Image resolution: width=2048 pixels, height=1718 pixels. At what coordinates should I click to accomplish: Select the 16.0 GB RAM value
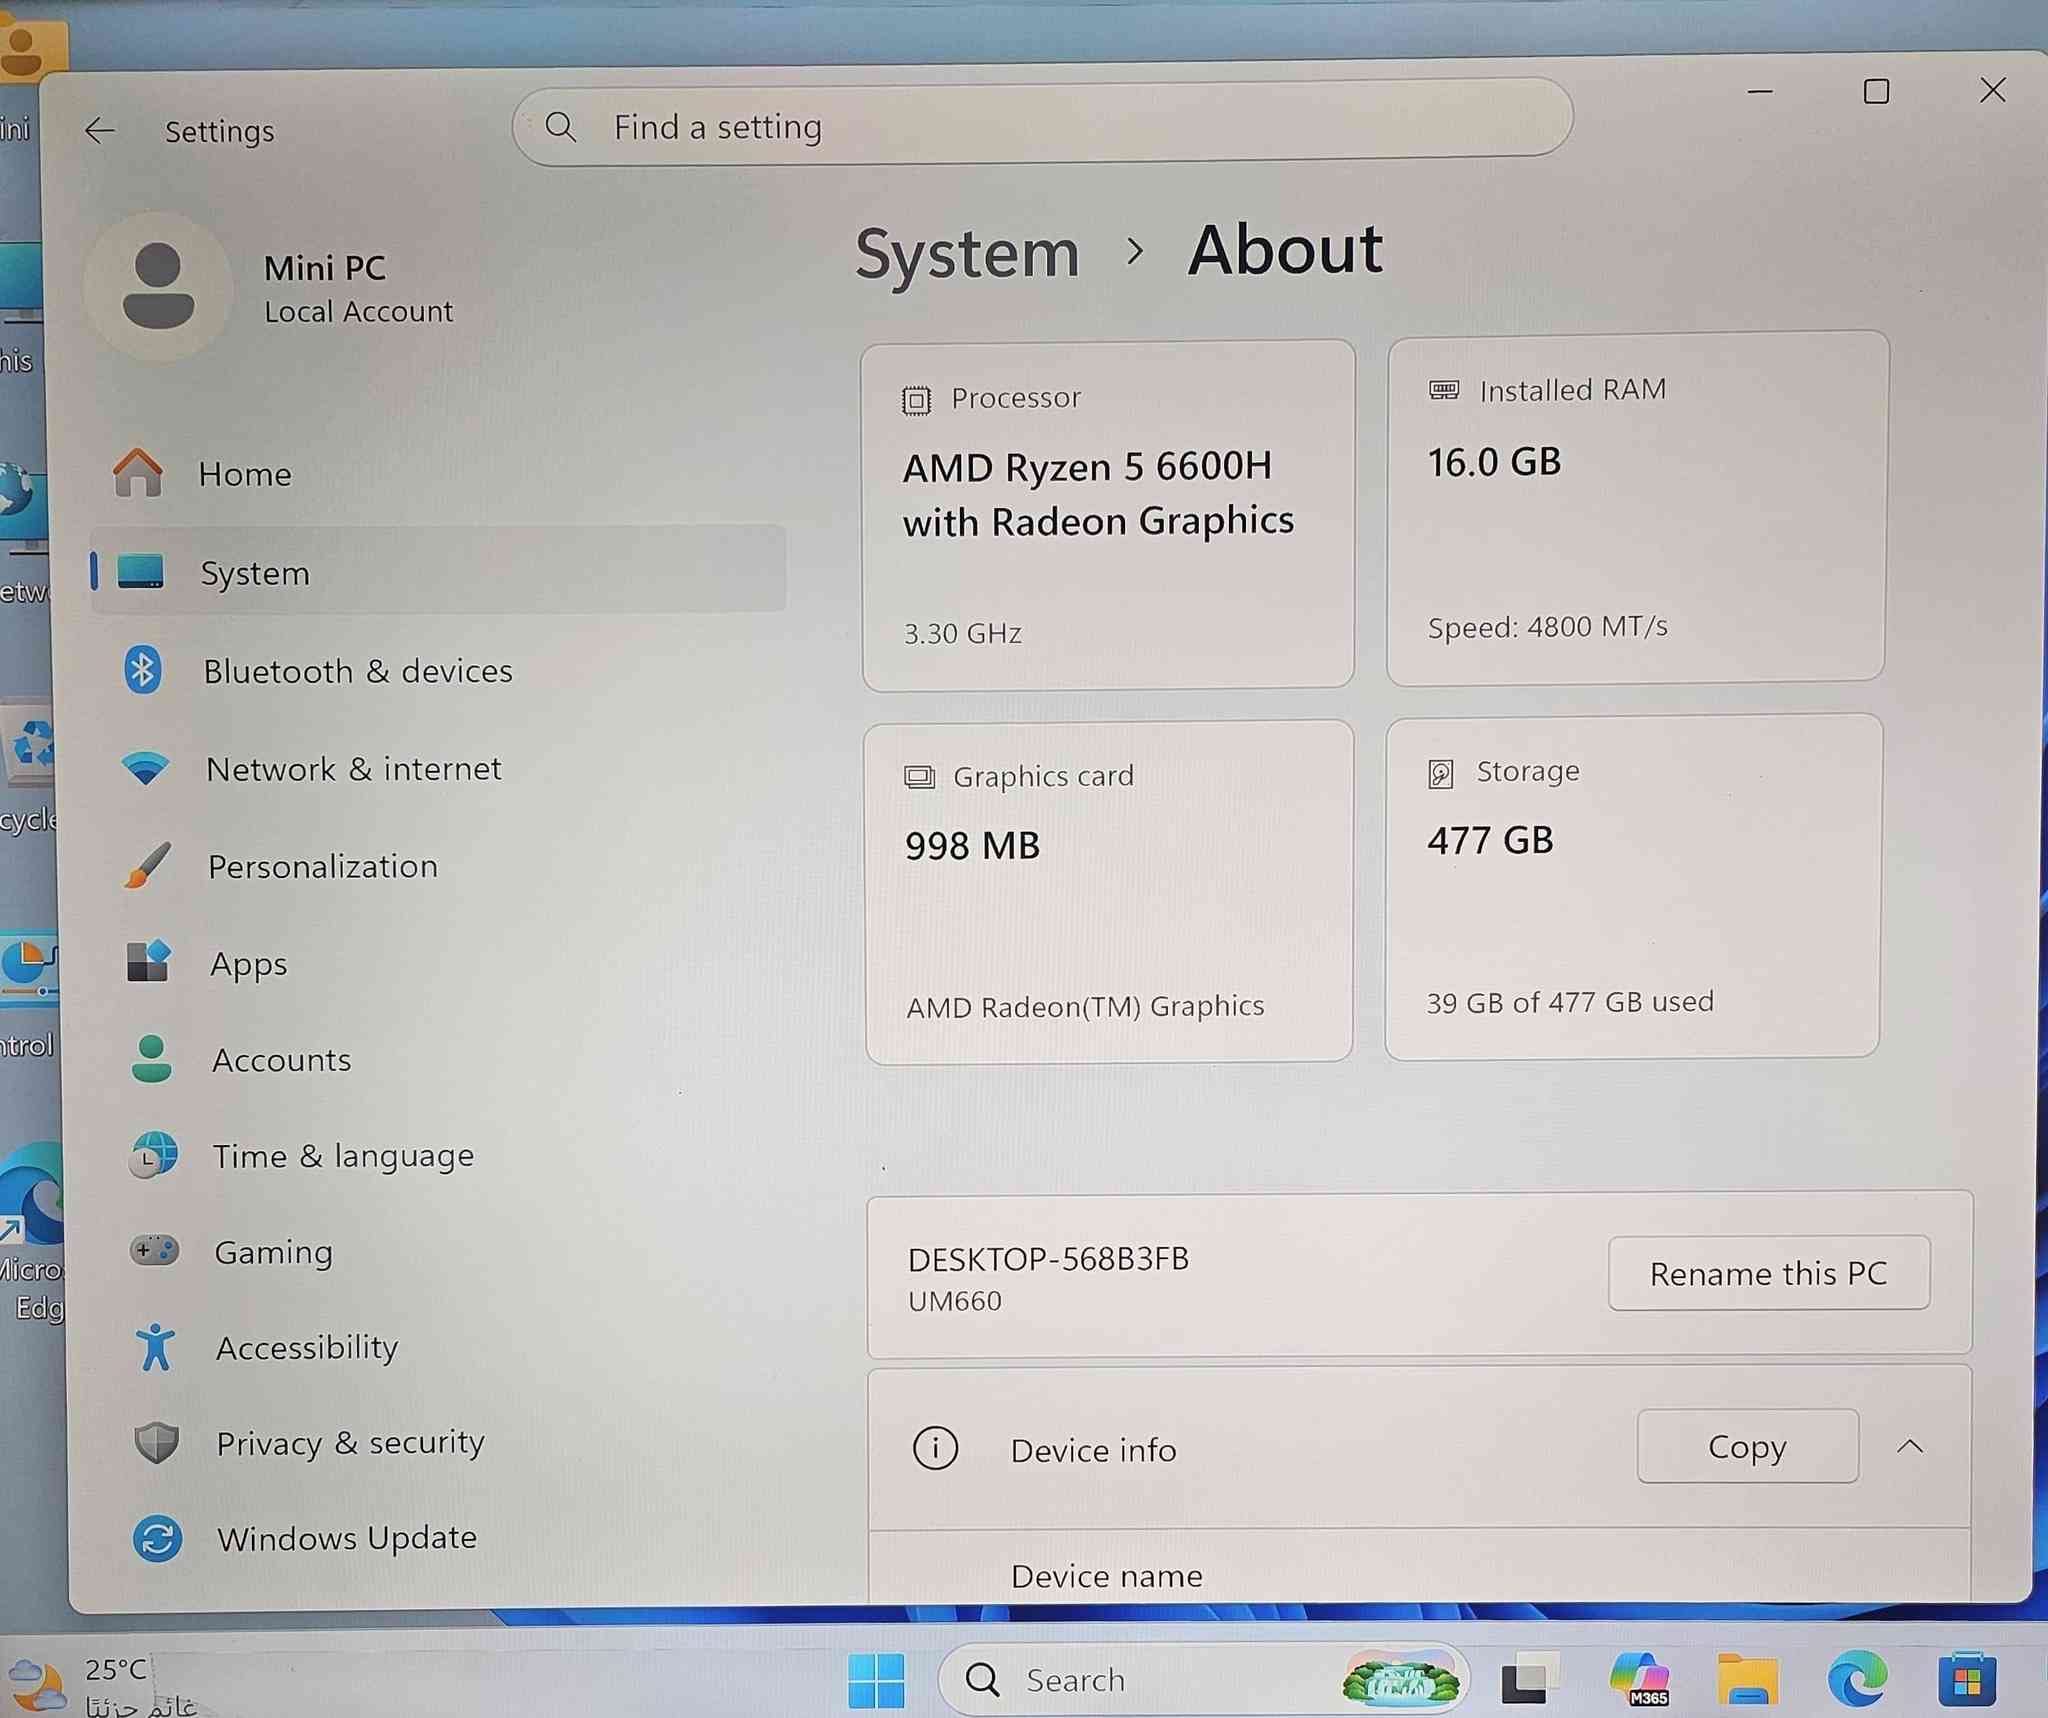(1494, 462)
